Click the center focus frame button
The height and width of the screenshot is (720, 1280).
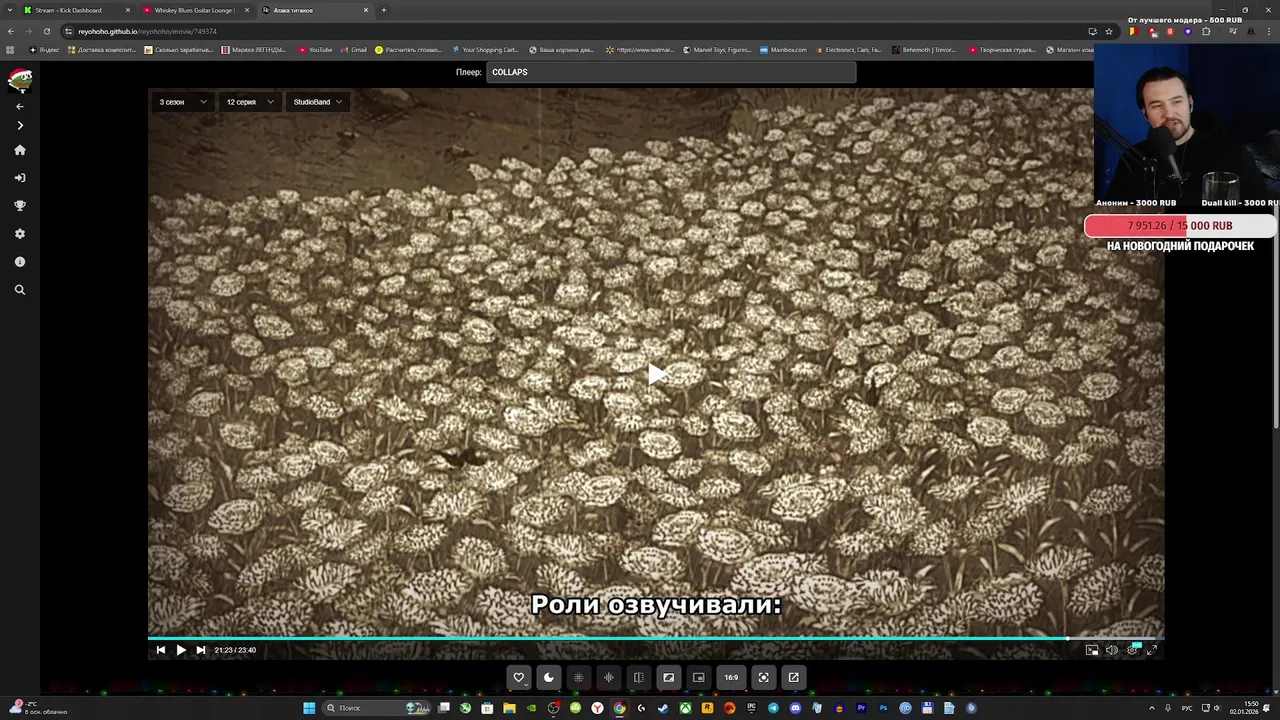[x=763, y=677]
